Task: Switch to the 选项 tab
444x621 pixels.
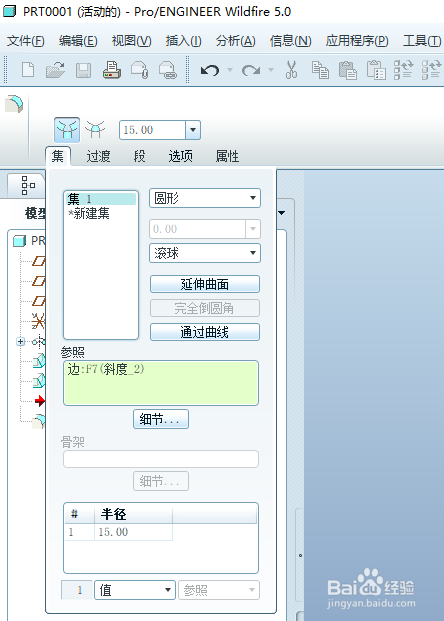Action: point(181,156)
